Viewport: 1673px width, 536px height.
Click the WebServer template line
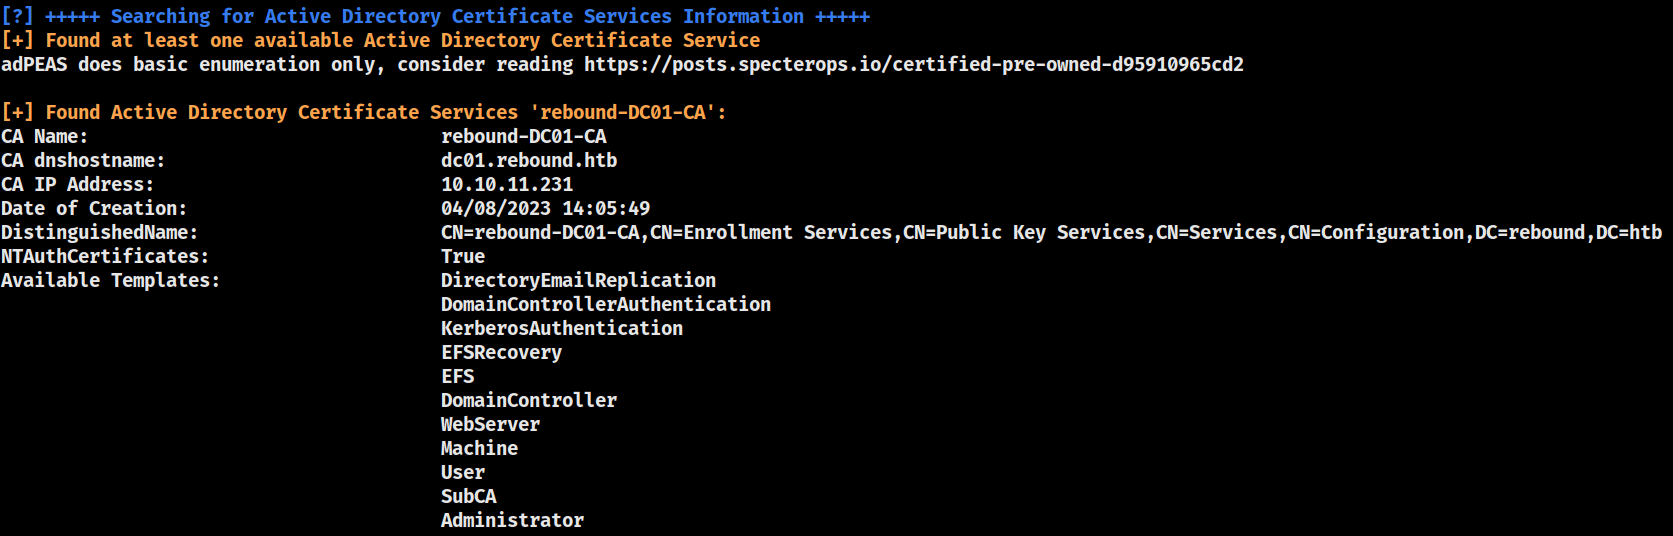pyautogui.click(x=491, y=425)
